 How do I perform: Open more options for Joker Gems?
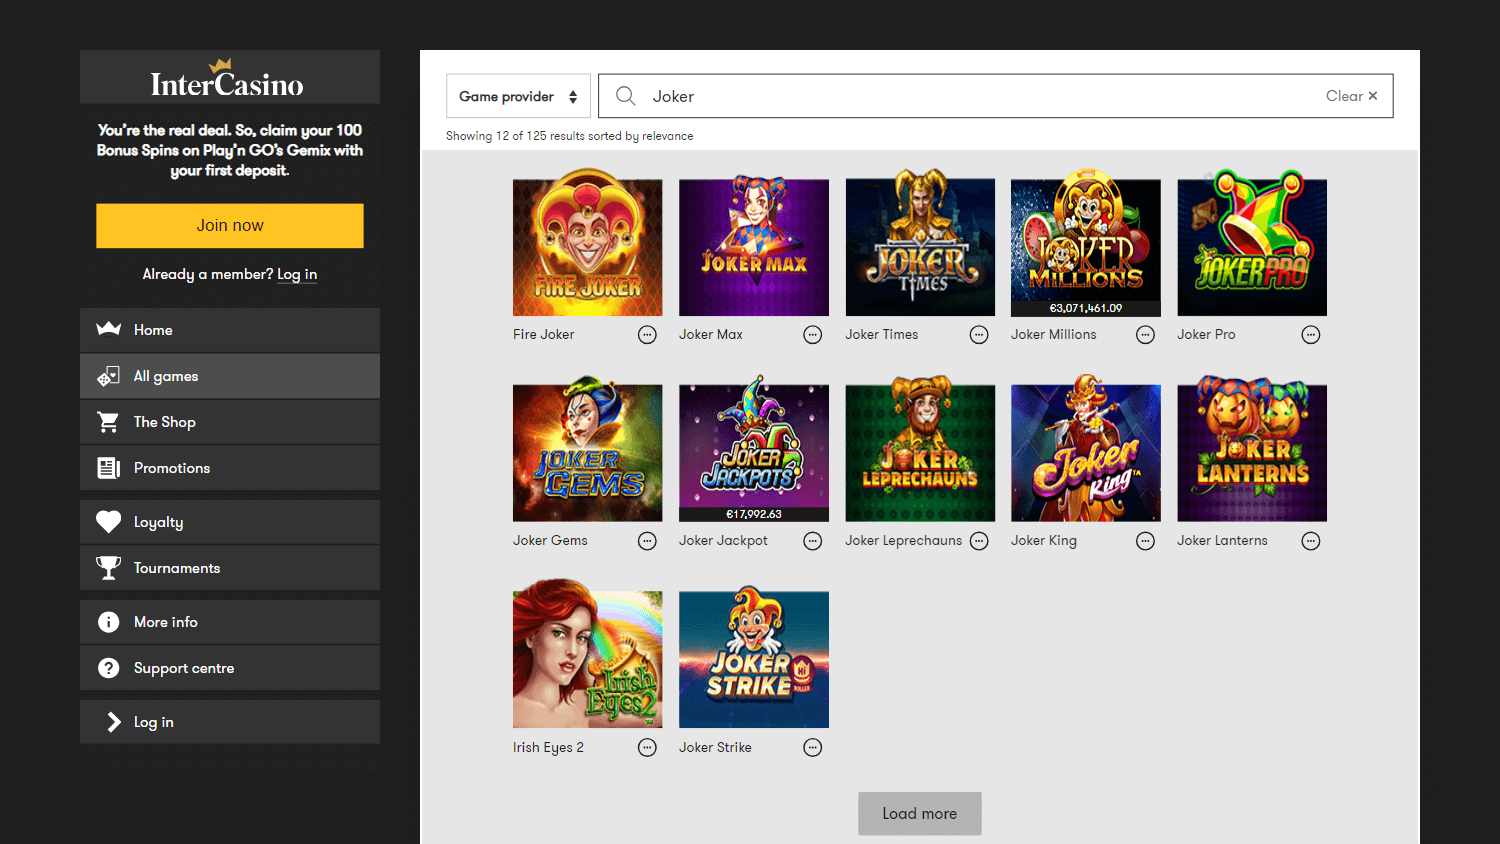pos(647,541)
